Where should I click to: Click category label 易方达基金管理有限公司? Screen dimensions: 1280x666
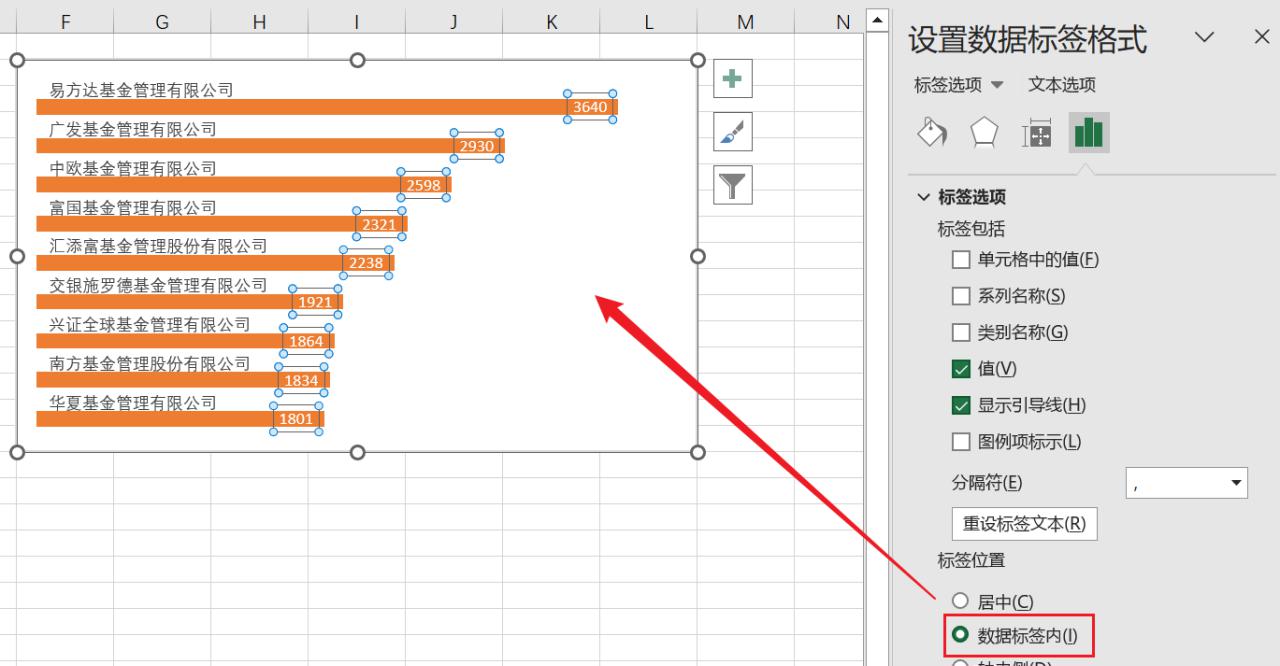pos(141,90)
